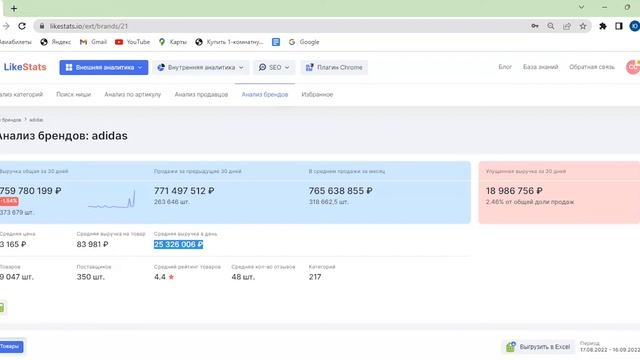Select text 318 662,5 шт.
Screen dimensions: 640x360
329,202
